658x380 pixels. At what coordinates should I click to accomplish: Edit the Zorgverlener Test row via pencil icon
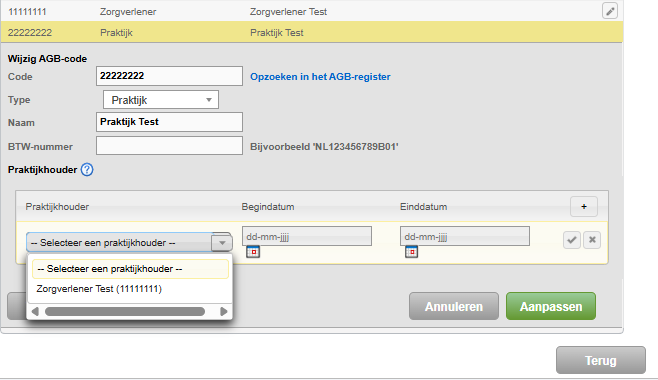(610, 11)
